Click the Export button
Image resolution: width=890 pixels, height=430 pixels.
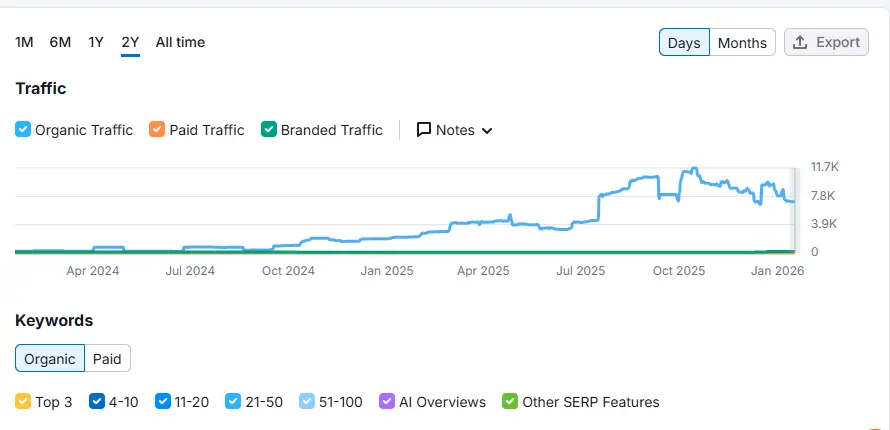[x=826, y=43]
